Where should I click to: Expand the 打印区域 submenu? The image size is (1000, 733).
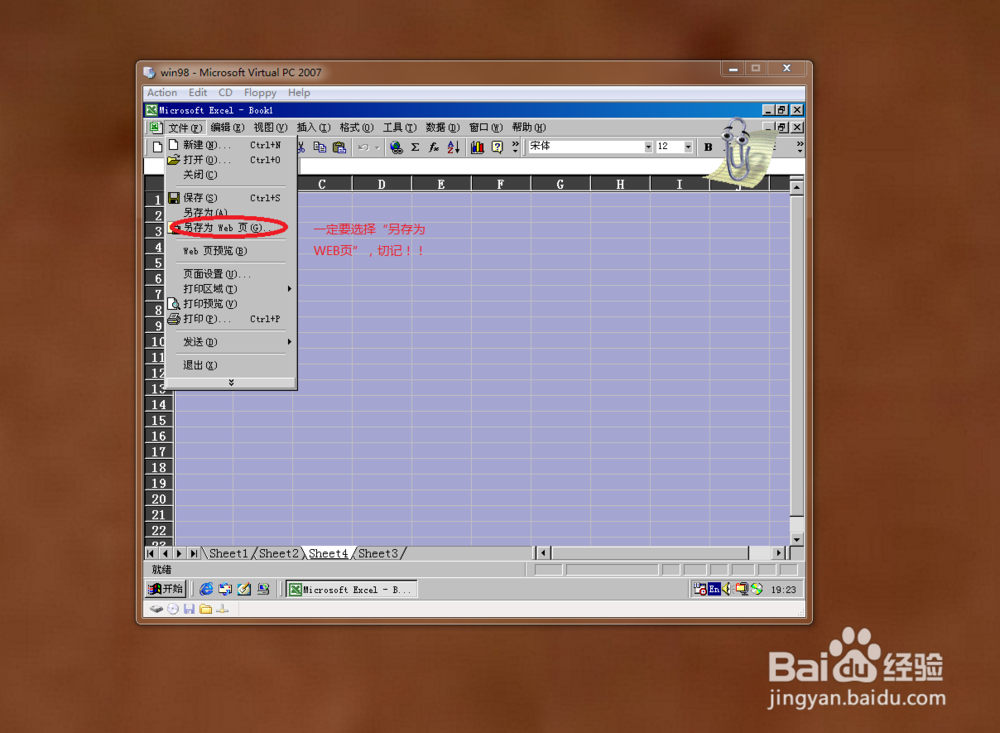point(231,289)
